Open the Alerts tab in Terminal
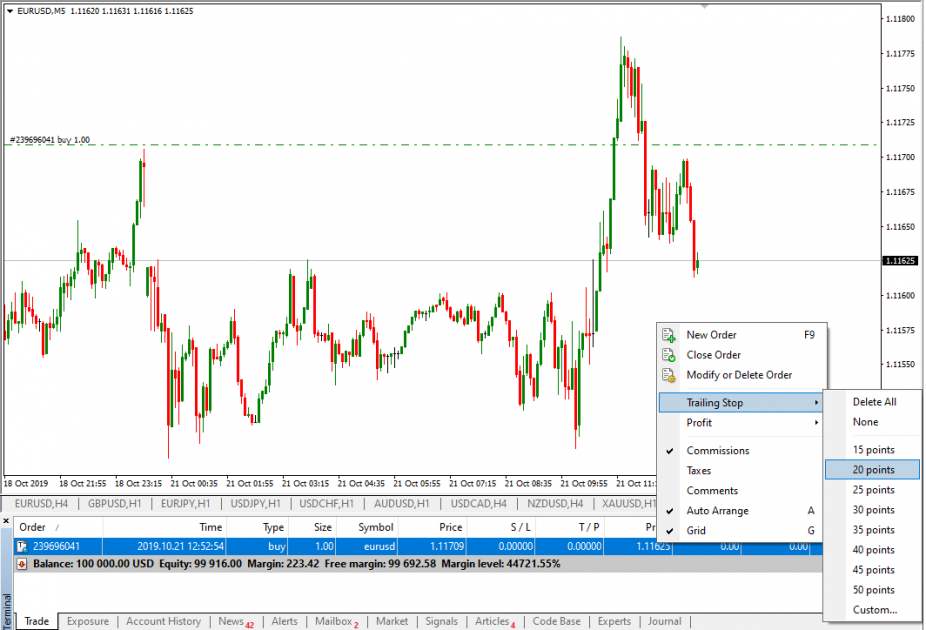The image size is (926, 630). [x=284, y=622]
